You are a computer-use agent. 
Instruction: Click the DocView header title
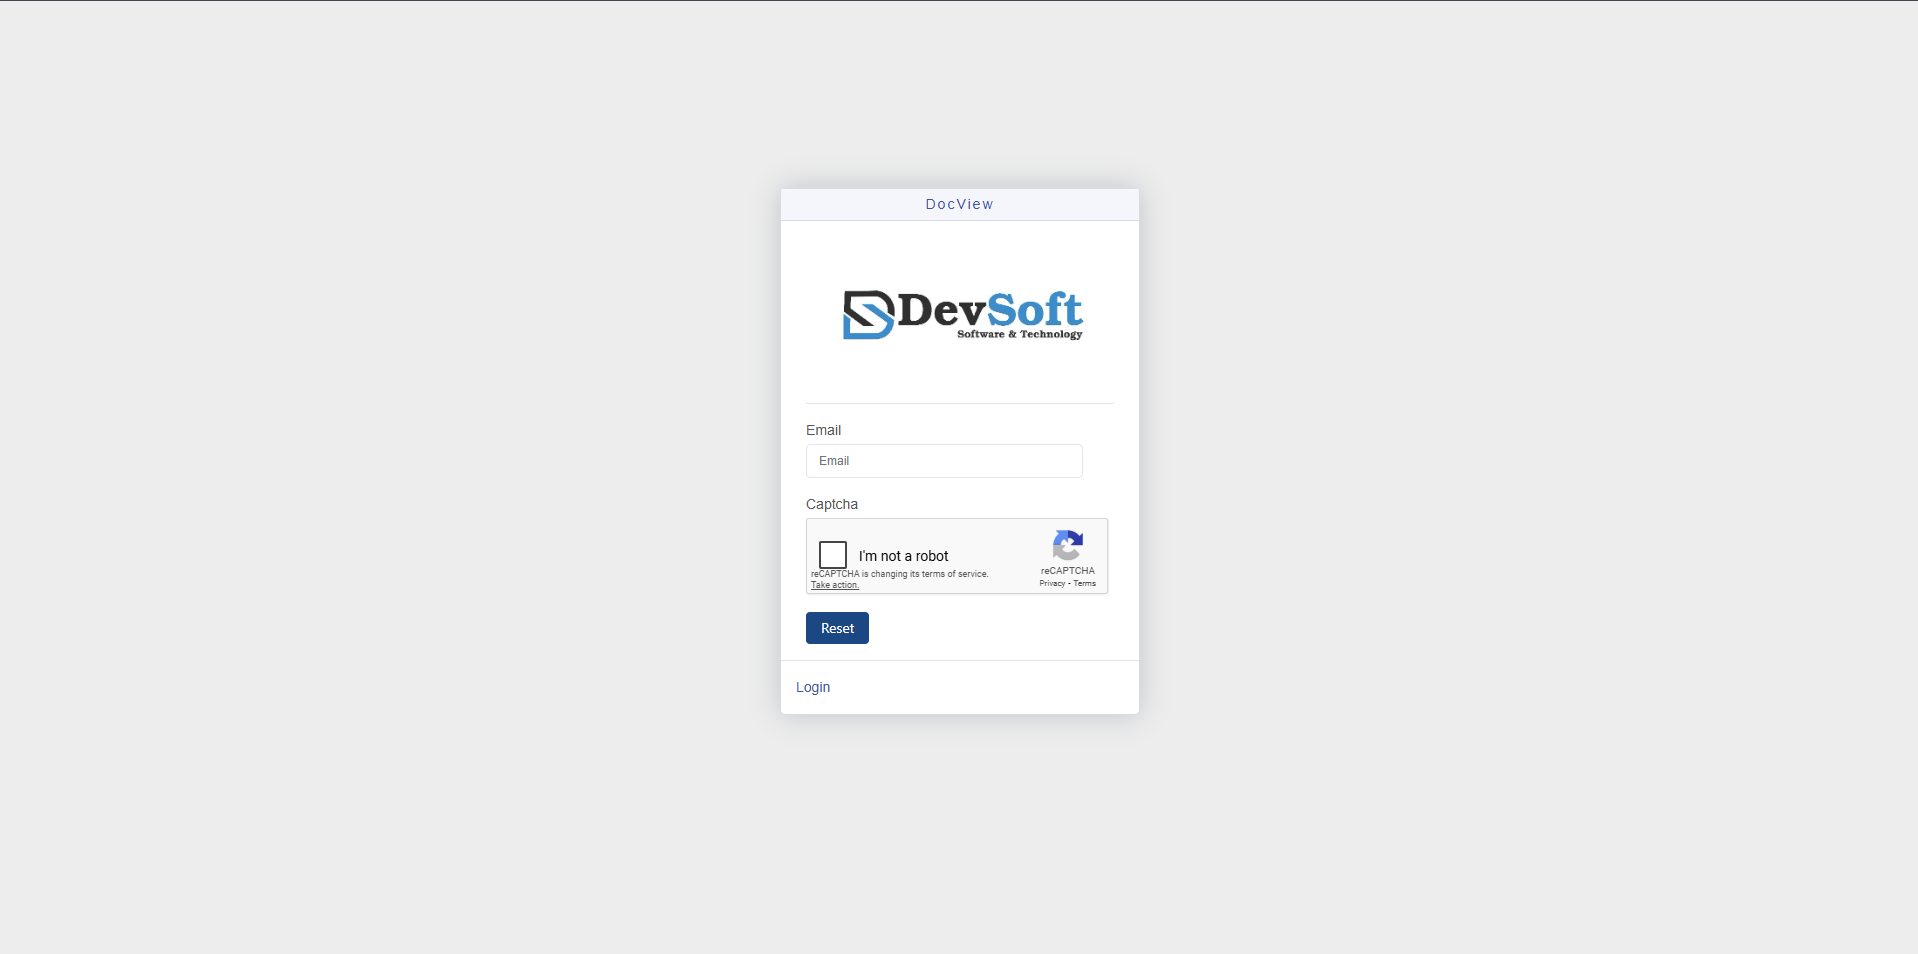pos(959,204)
